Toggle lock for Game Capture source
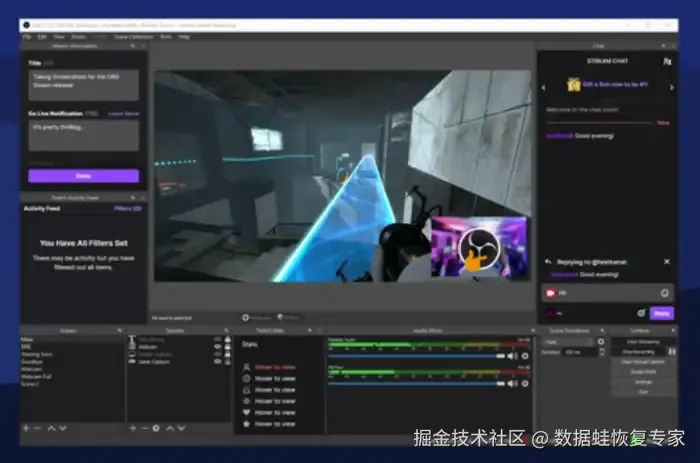This screenshot has height=463, width=700. point(228,362)
